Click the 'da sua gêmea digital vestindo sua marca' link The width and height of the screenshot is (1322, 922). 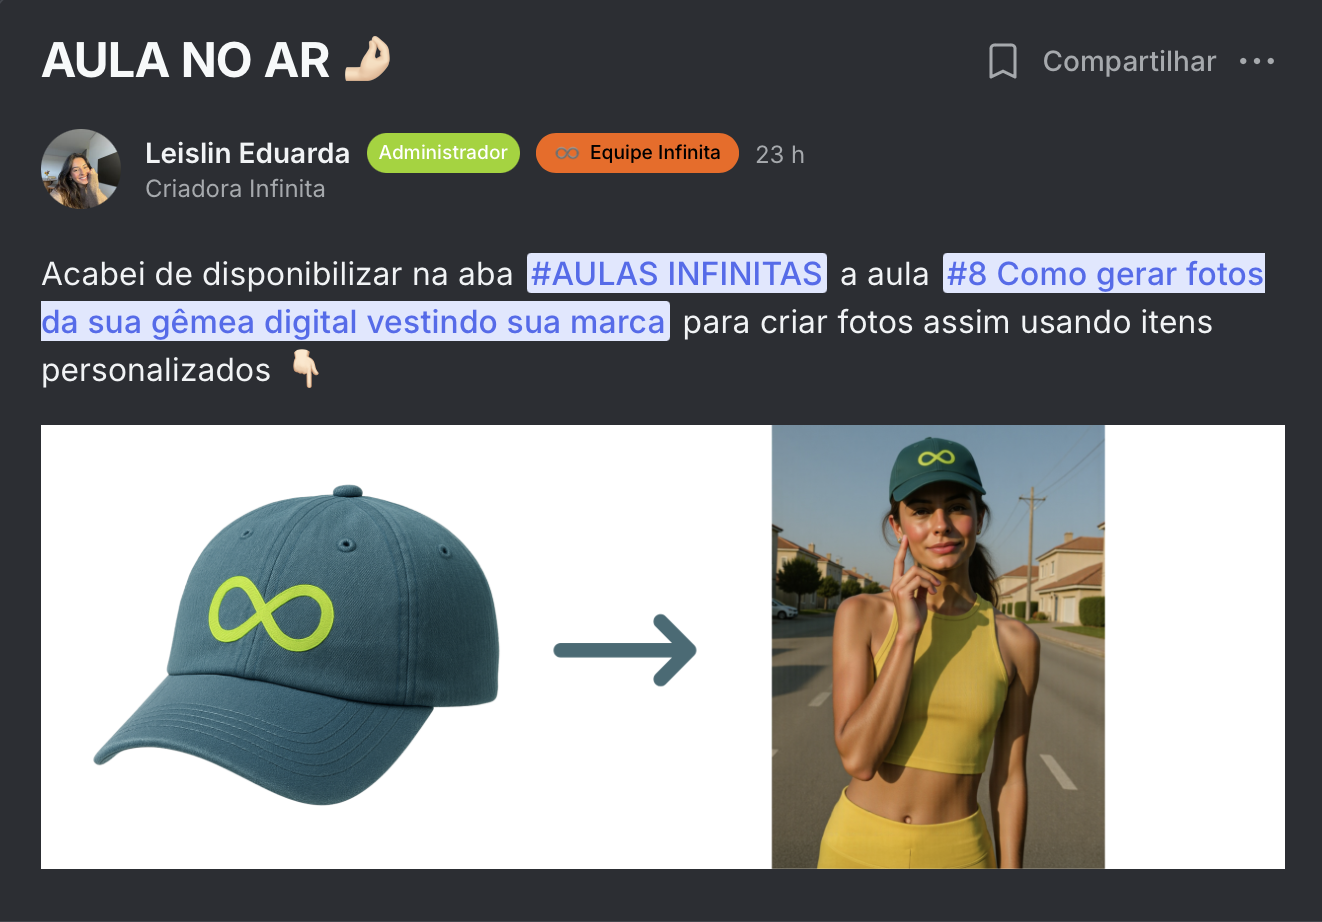point(355,321)
